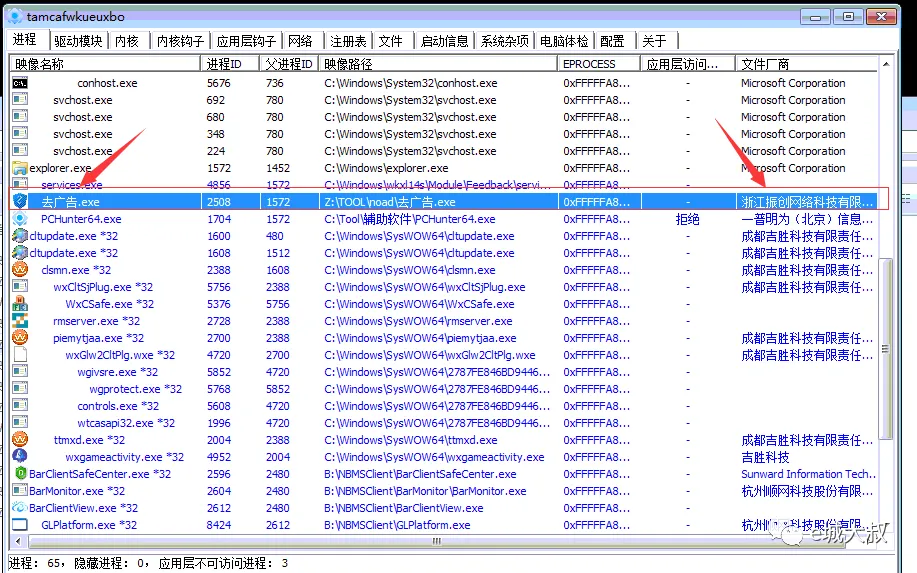917x573 pixels.
Task: Click the path Z:\TOOL\noad\去广告.exe
Action: (x=389, y=202)
